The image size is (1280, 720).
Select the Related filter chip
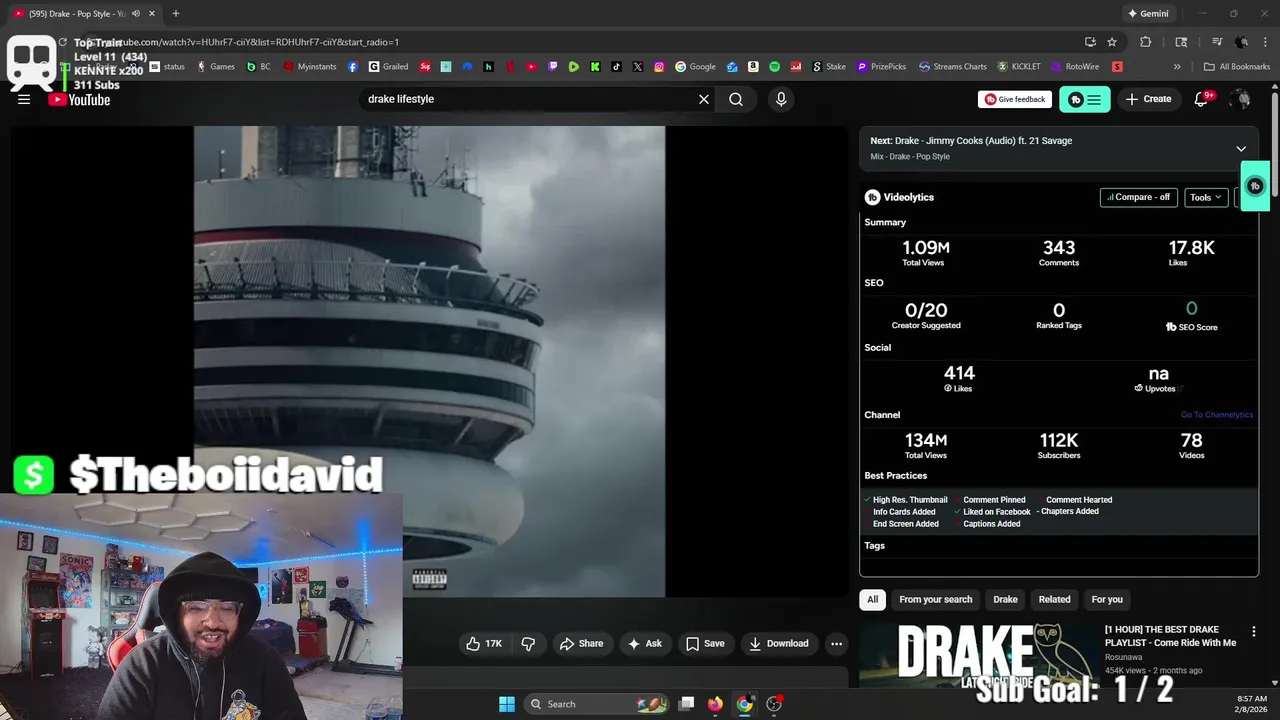coord(1054,599)
